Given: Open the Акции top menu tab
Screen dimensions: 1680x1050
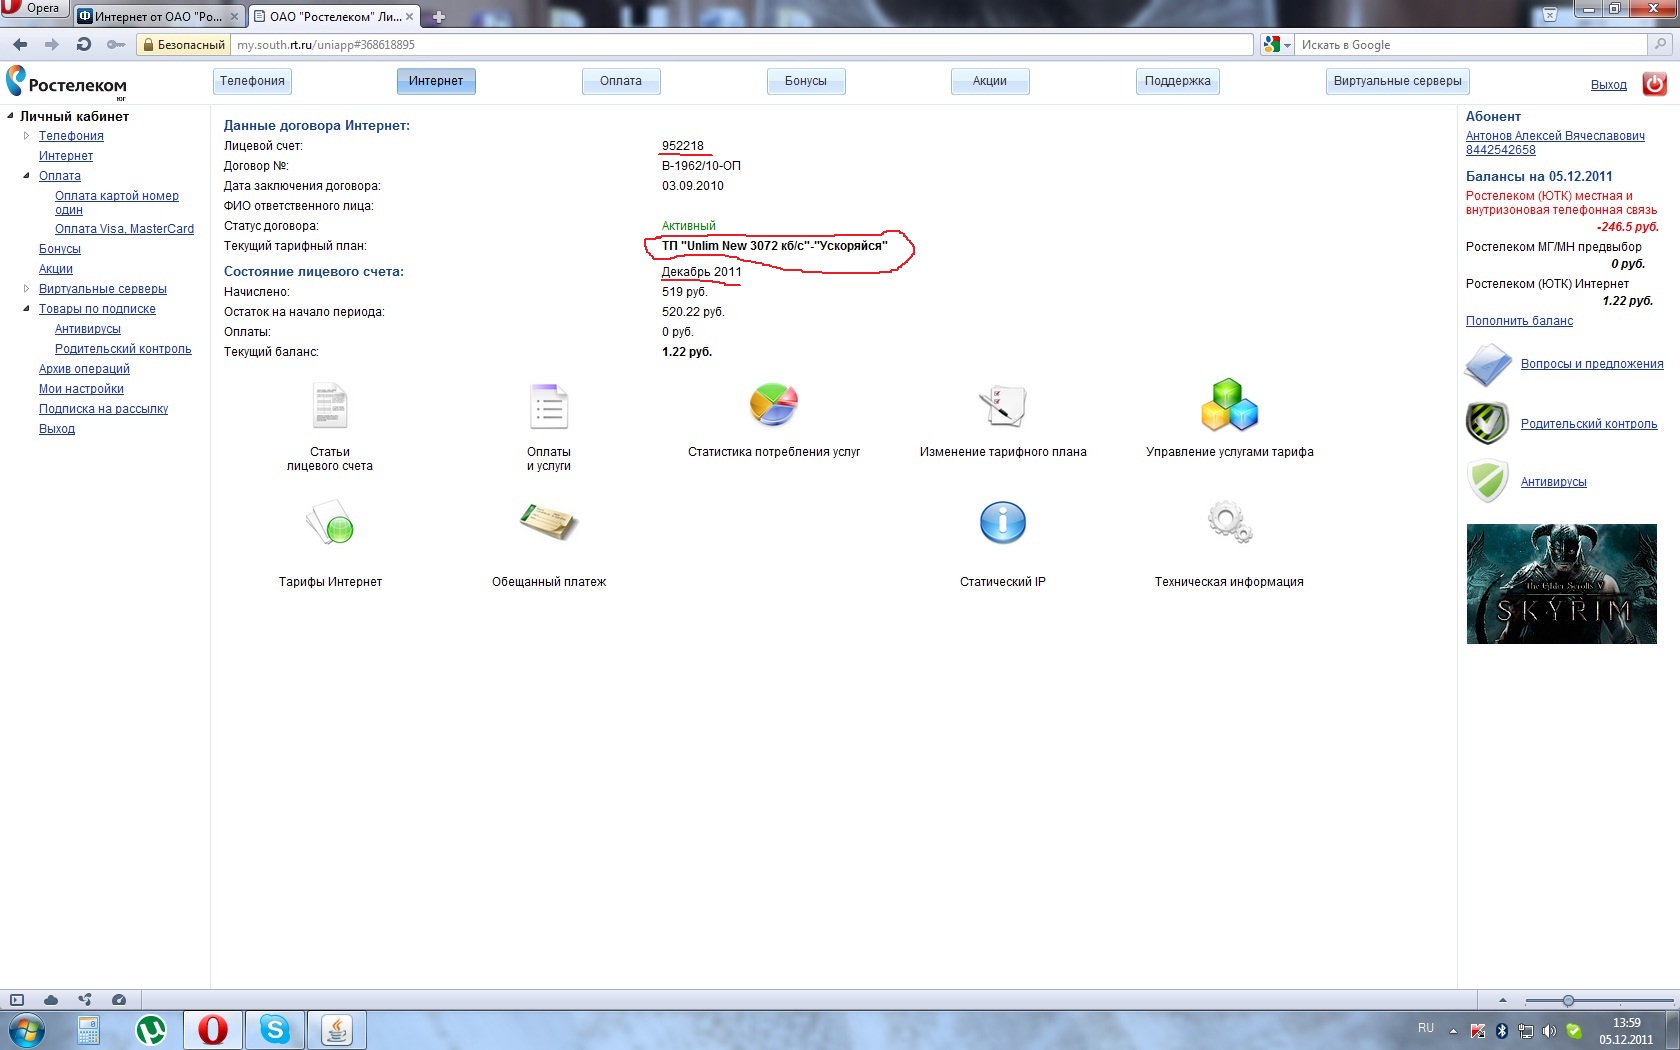Looking at the screenshot, I should point(990,81).
